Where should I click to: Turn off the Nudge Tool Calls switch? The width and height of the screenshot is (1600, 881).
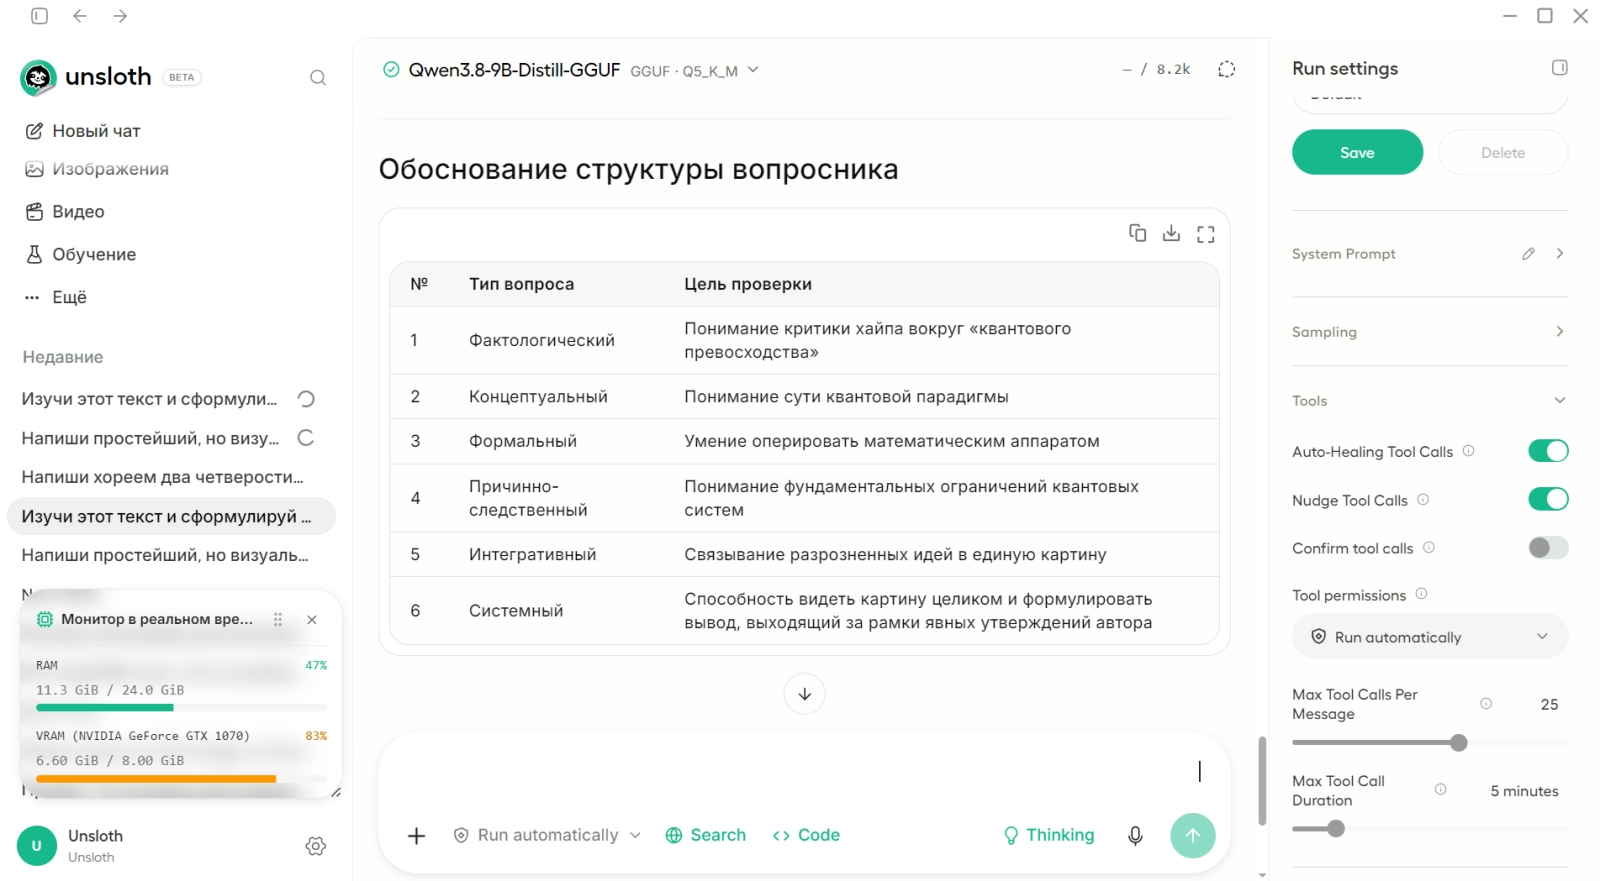click(x=1548, y=499)
